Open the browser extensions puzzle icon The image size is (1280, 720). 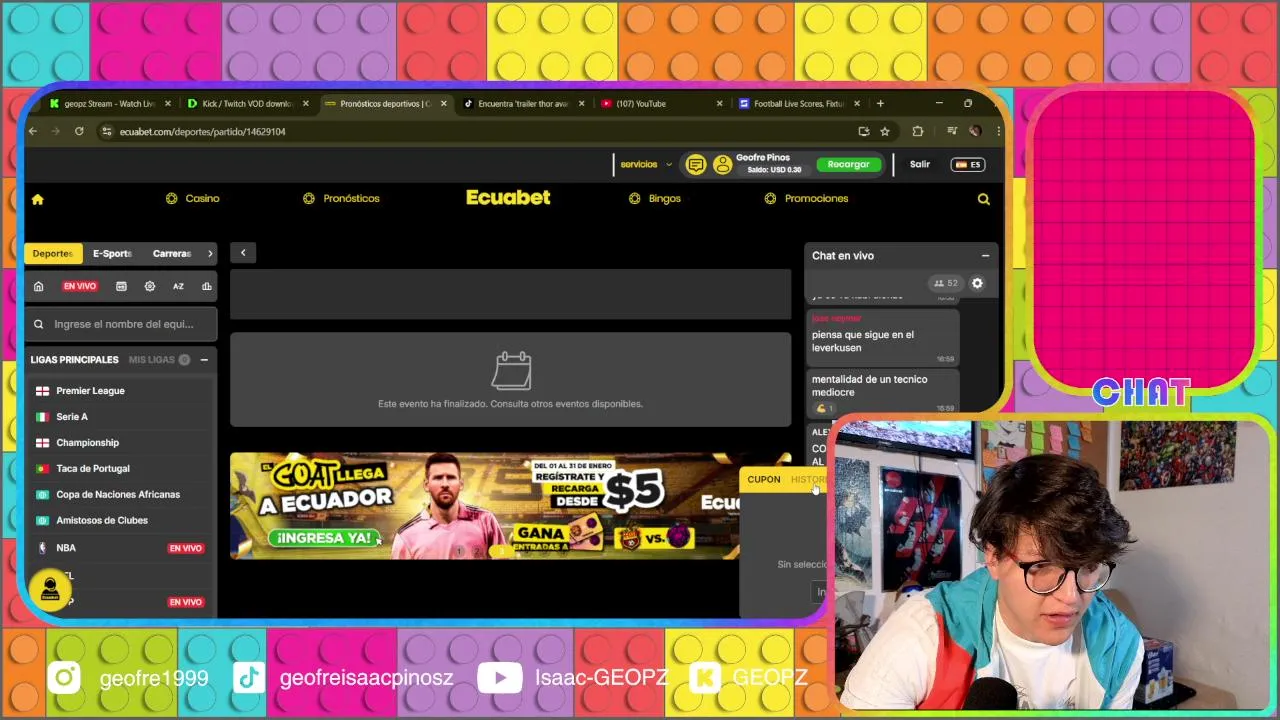pyautogui.click(x=917, y=131)
